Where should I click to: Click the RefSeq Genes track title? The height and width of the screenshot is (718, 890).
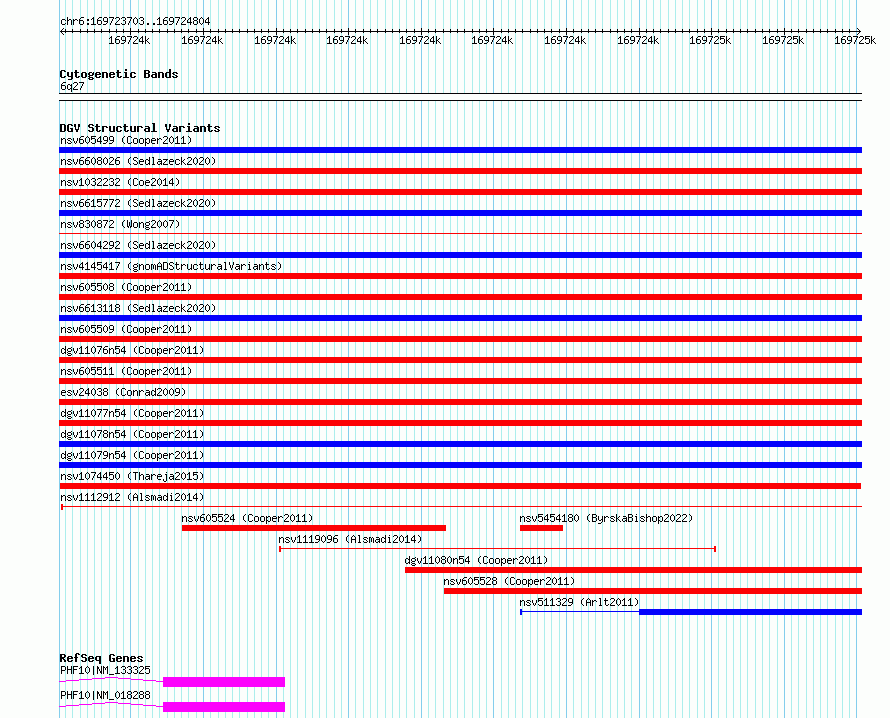pyautogui.click(x=101, y=658)
